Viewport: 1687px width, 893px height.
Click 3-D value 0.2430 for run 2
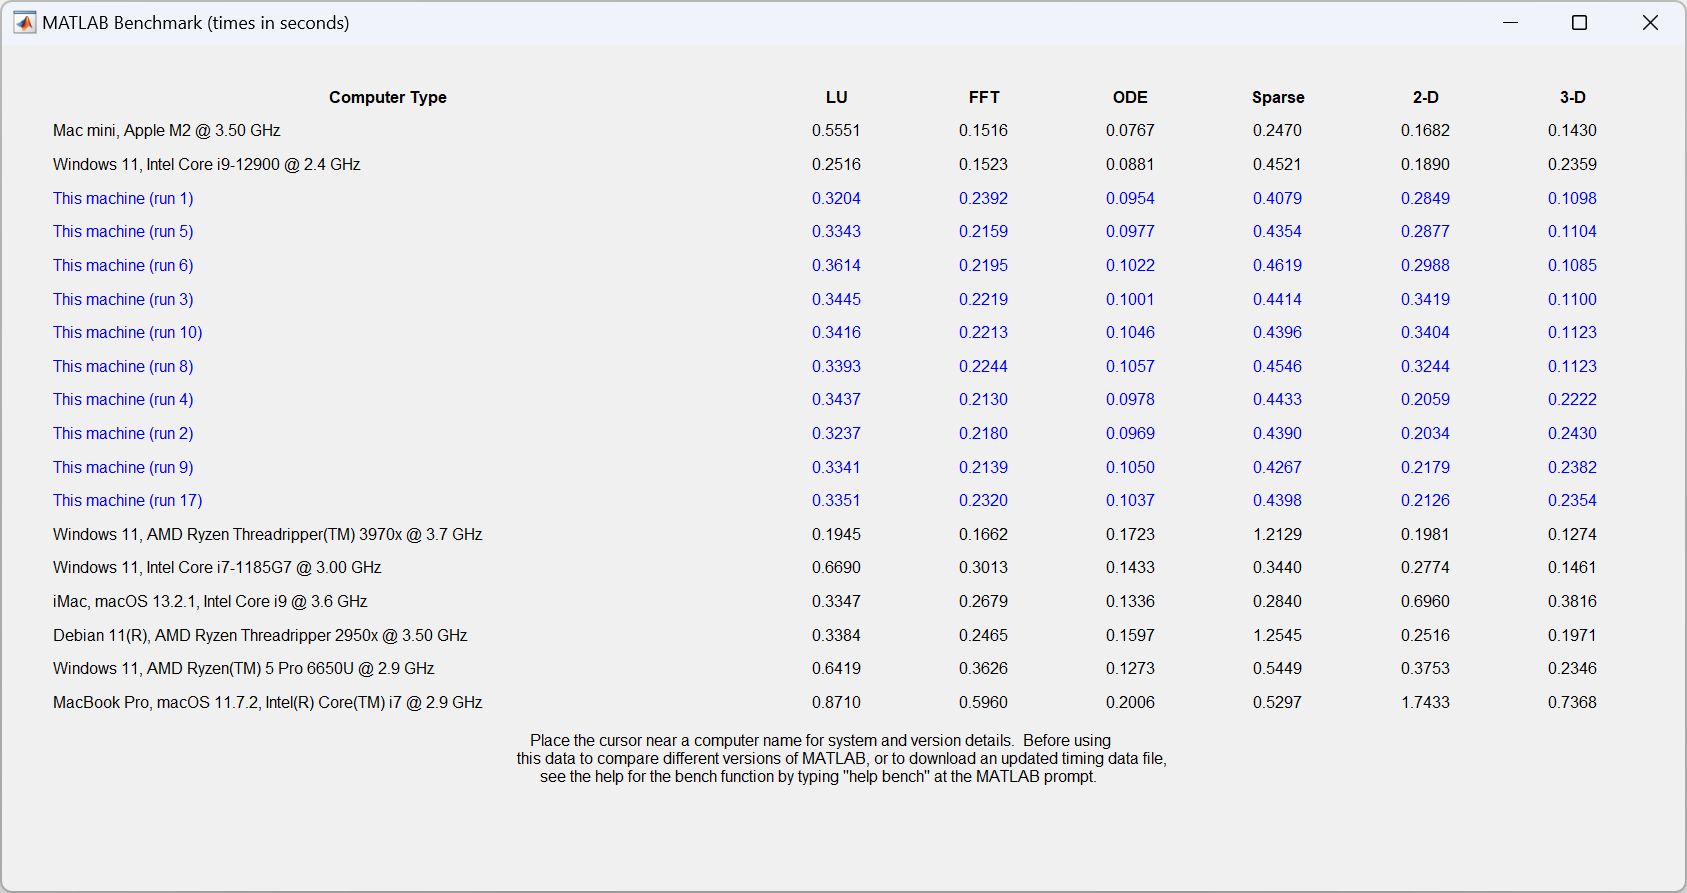click(x=1572, y=433)
